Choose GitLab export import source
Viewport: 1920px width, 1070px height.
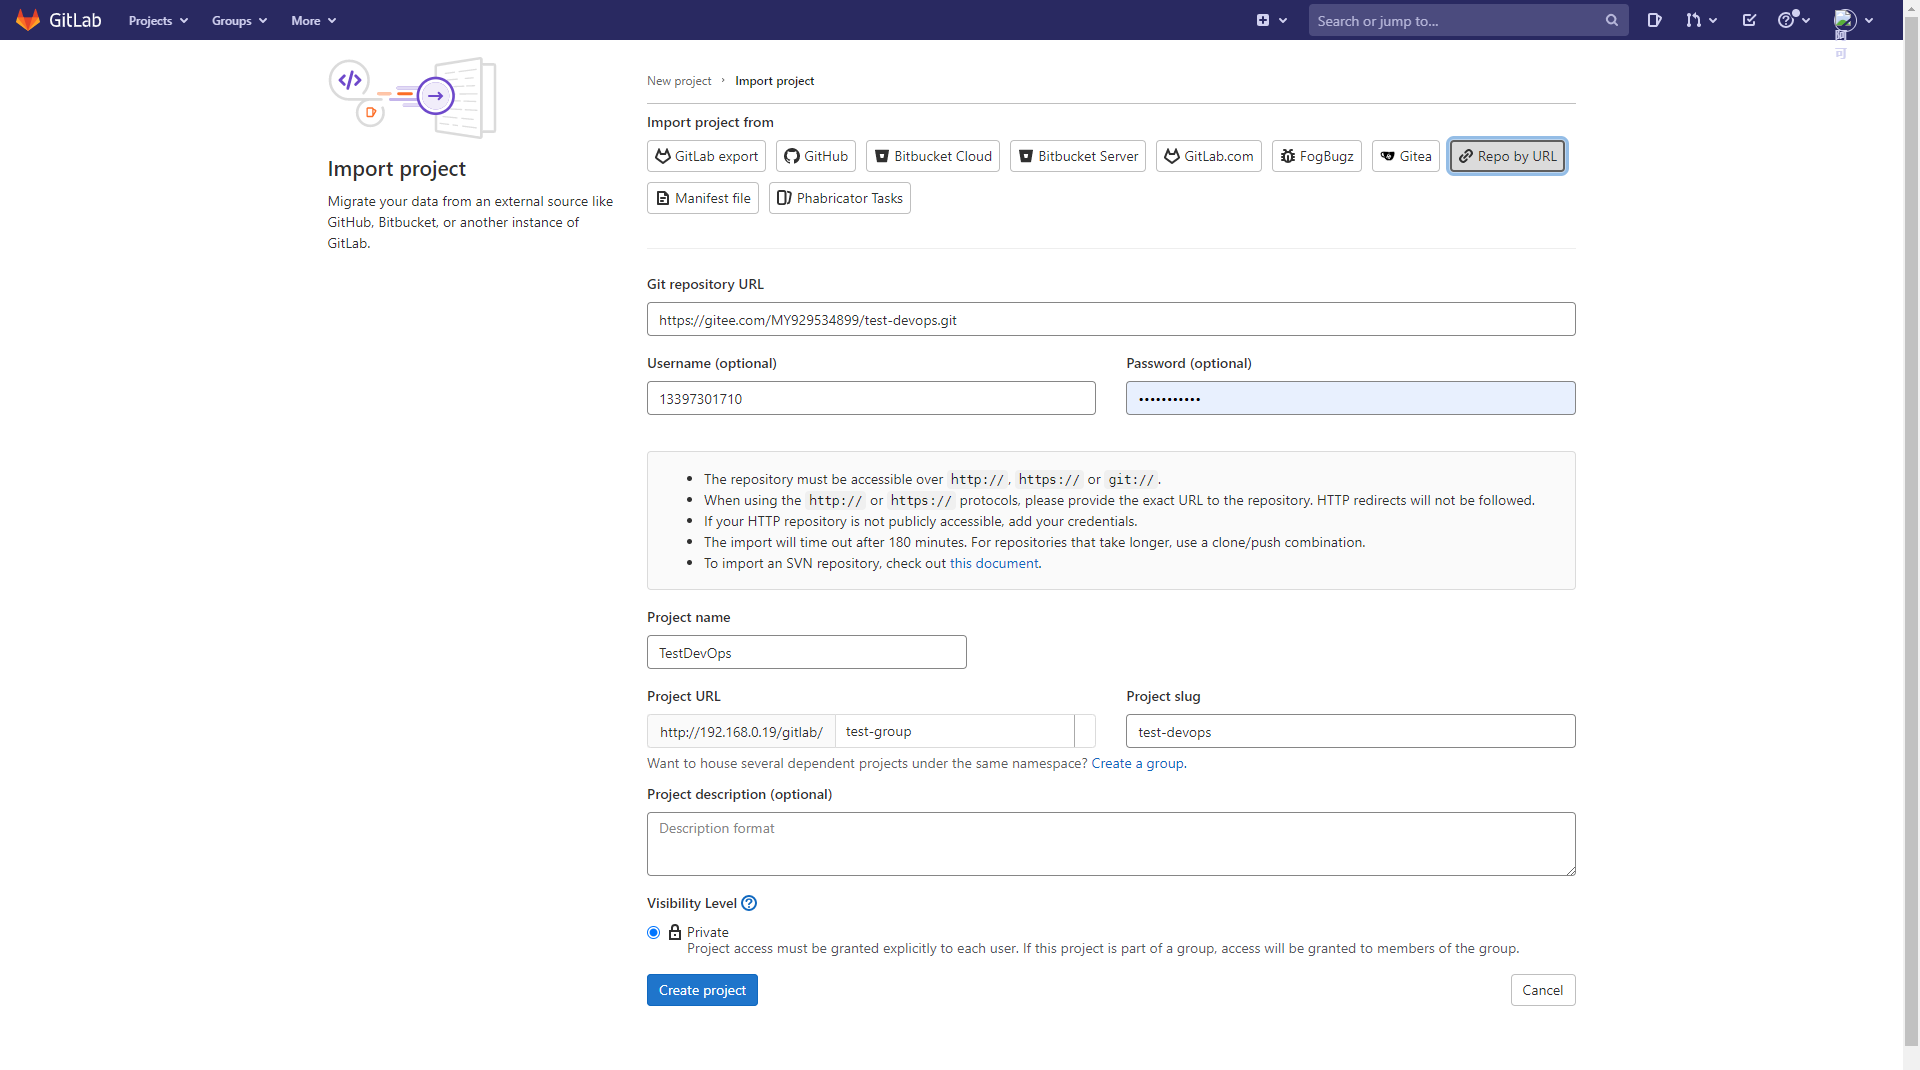click(706, 156)
